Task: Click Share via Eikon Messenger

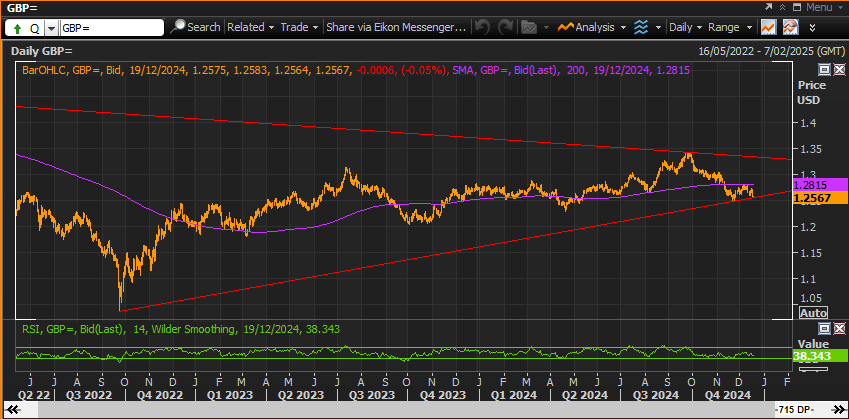Action: [x=396, y=27]
